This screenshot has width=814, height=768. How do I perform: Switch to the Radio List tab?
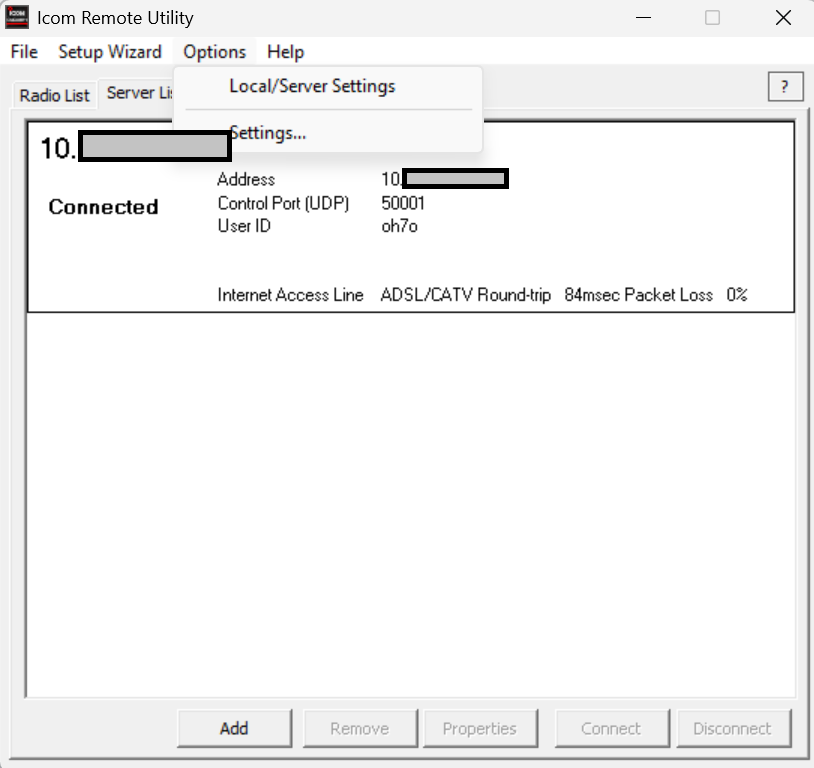coord(55,95)
